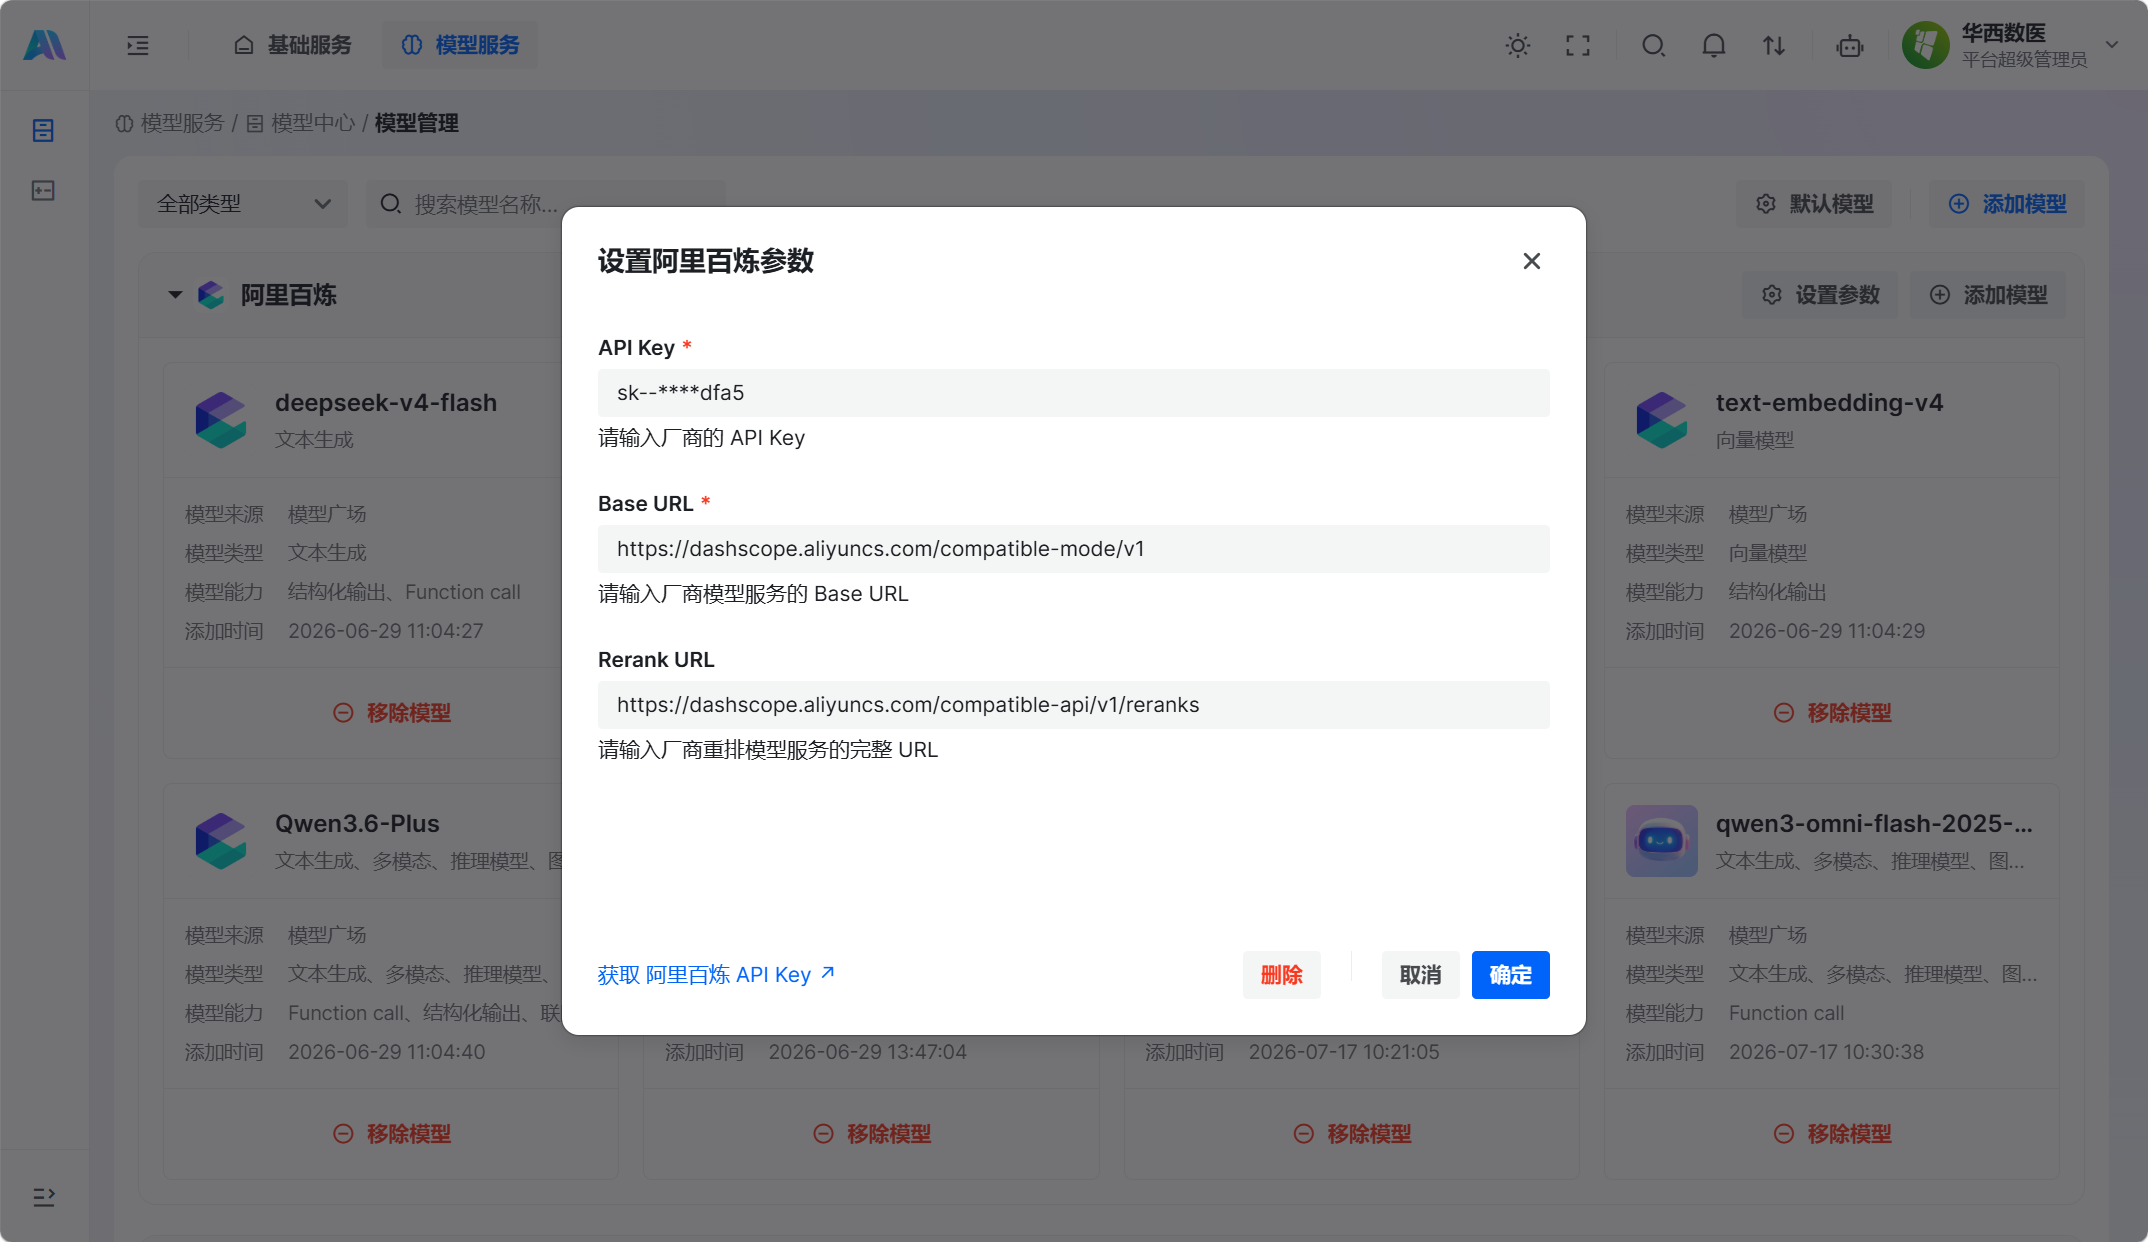Click the up-down arrows transfer icon

(x=1774, y=45)
